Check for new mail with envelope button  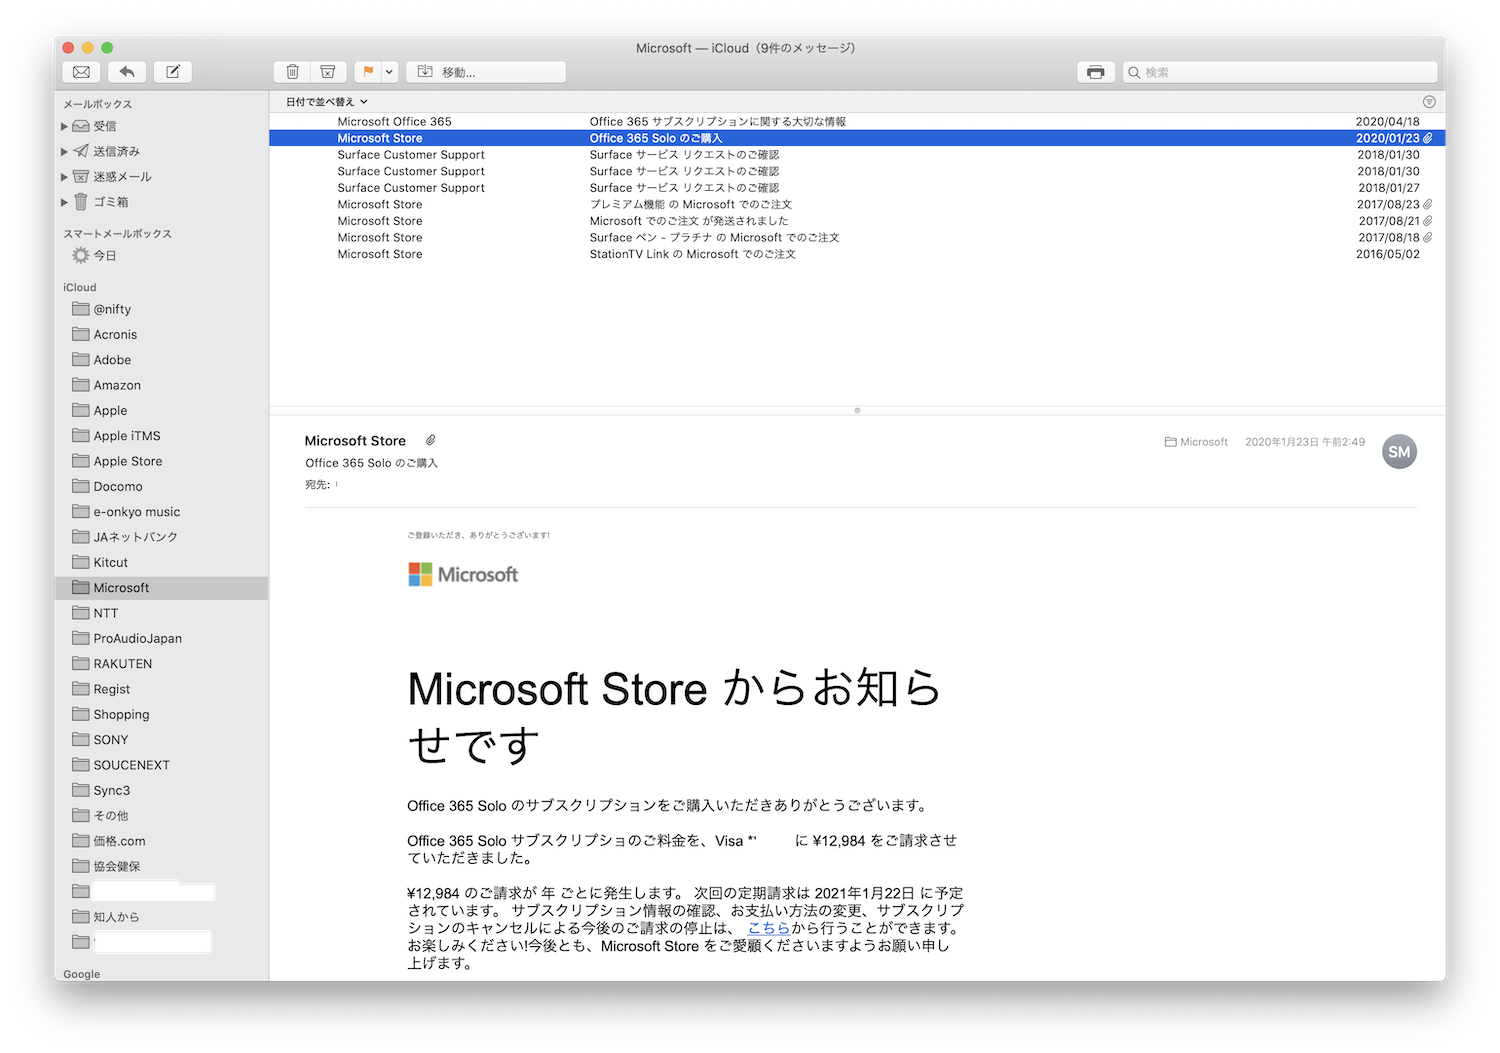[x=82, y=72]
